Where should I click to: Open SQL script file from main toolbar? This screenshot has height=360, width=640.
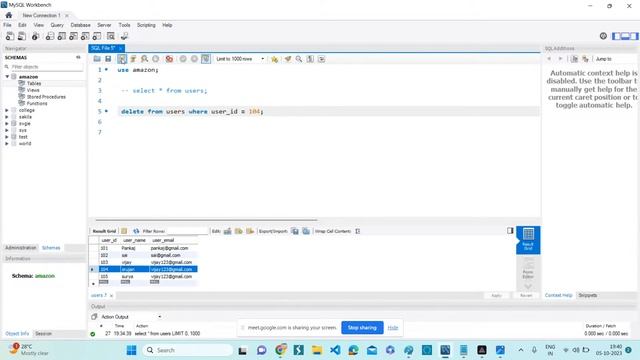coord(22,36)
